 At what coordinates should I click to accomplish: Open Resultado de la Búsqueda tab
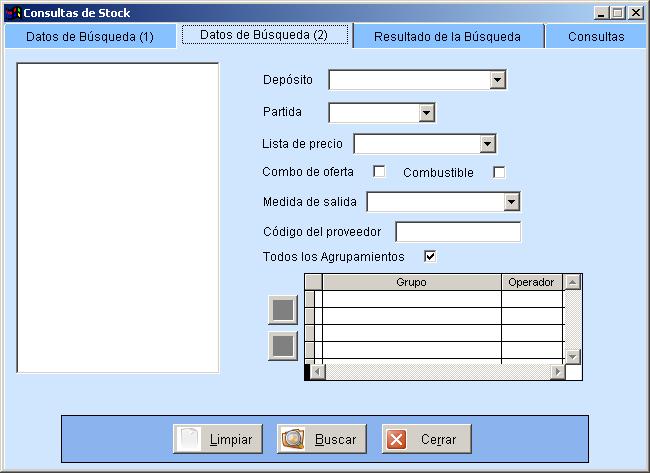tap(447, 36)
